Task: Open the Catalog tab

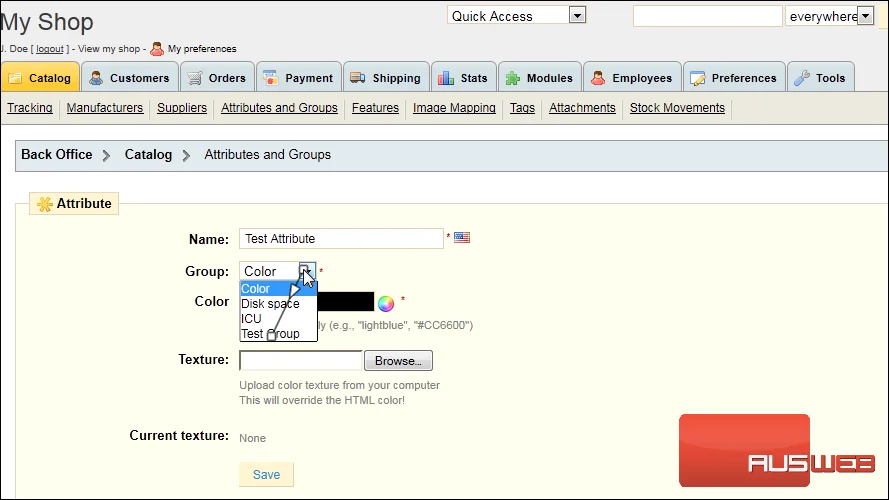Action: click(40, 77)
